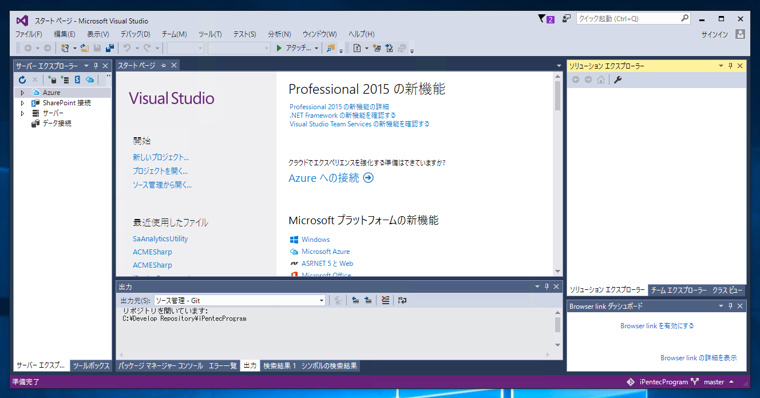Click the プロジェクトを開く... link

[x=160, y=171]
